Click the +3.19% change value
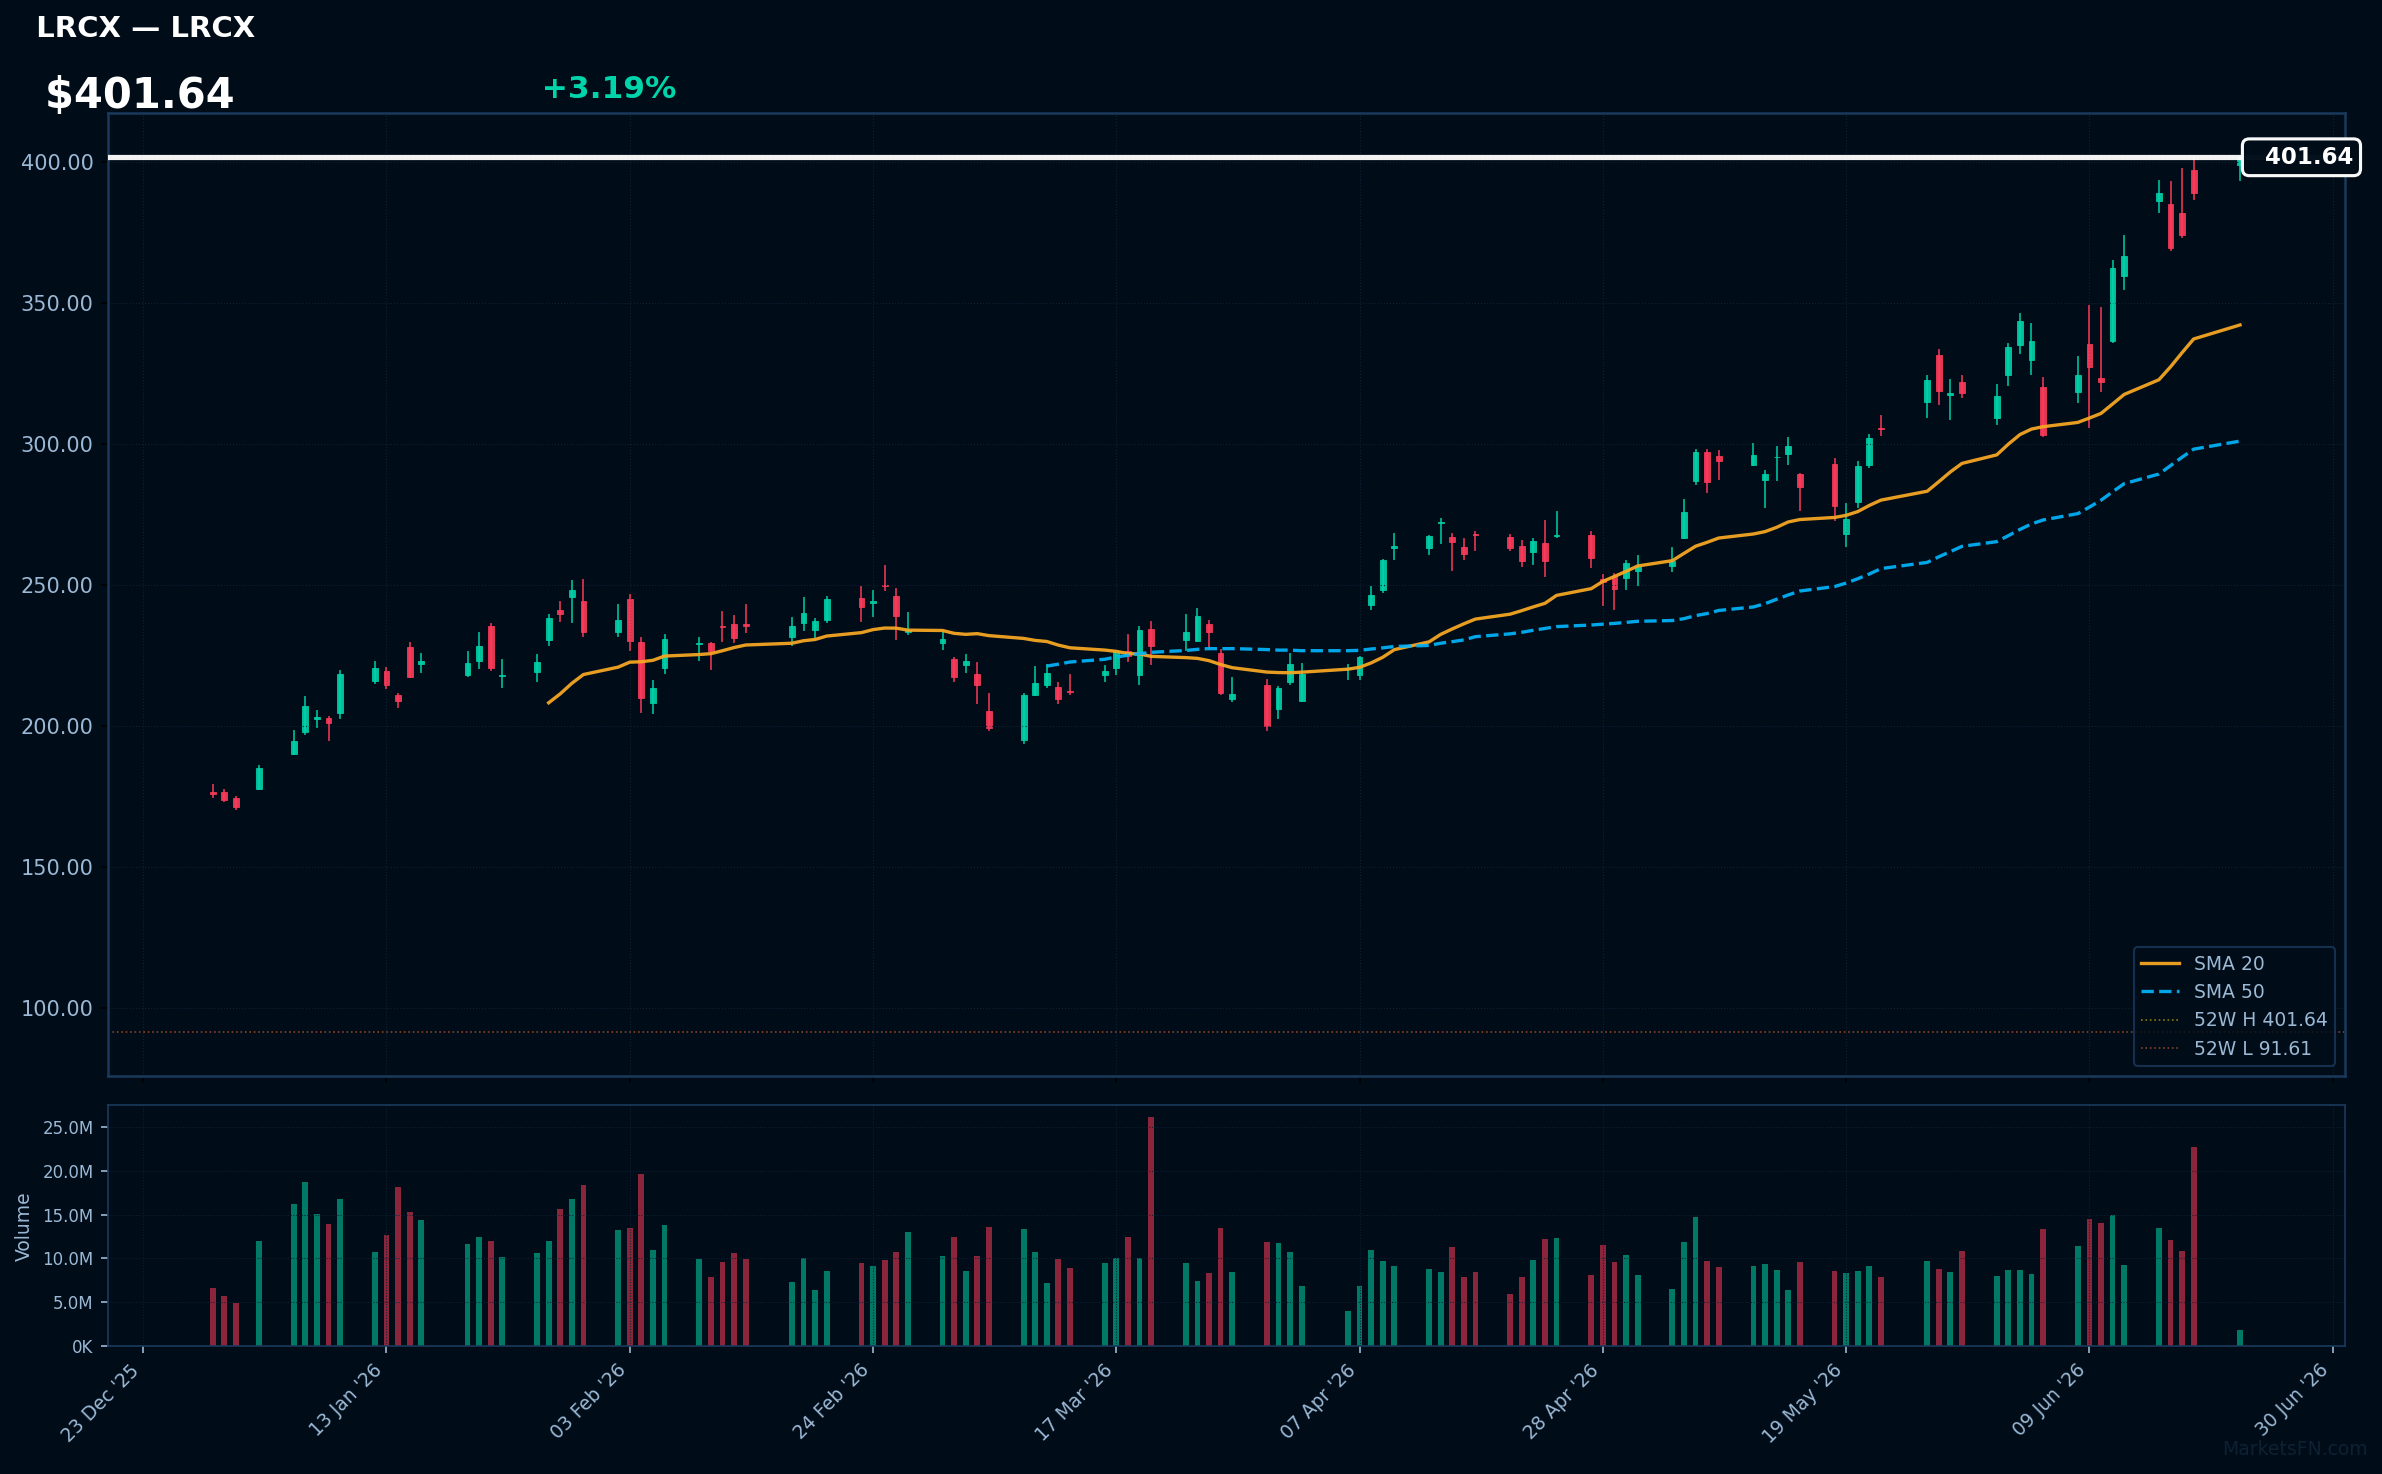The image size is (2382, 1474). 609,88
